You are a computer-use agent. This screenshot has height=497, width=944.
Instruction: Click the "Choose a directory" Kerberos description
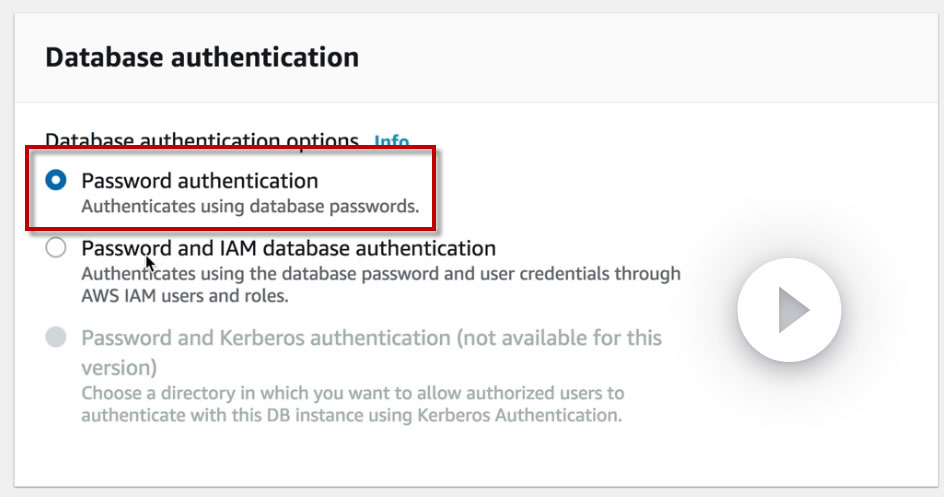click(x=352, y=392)
